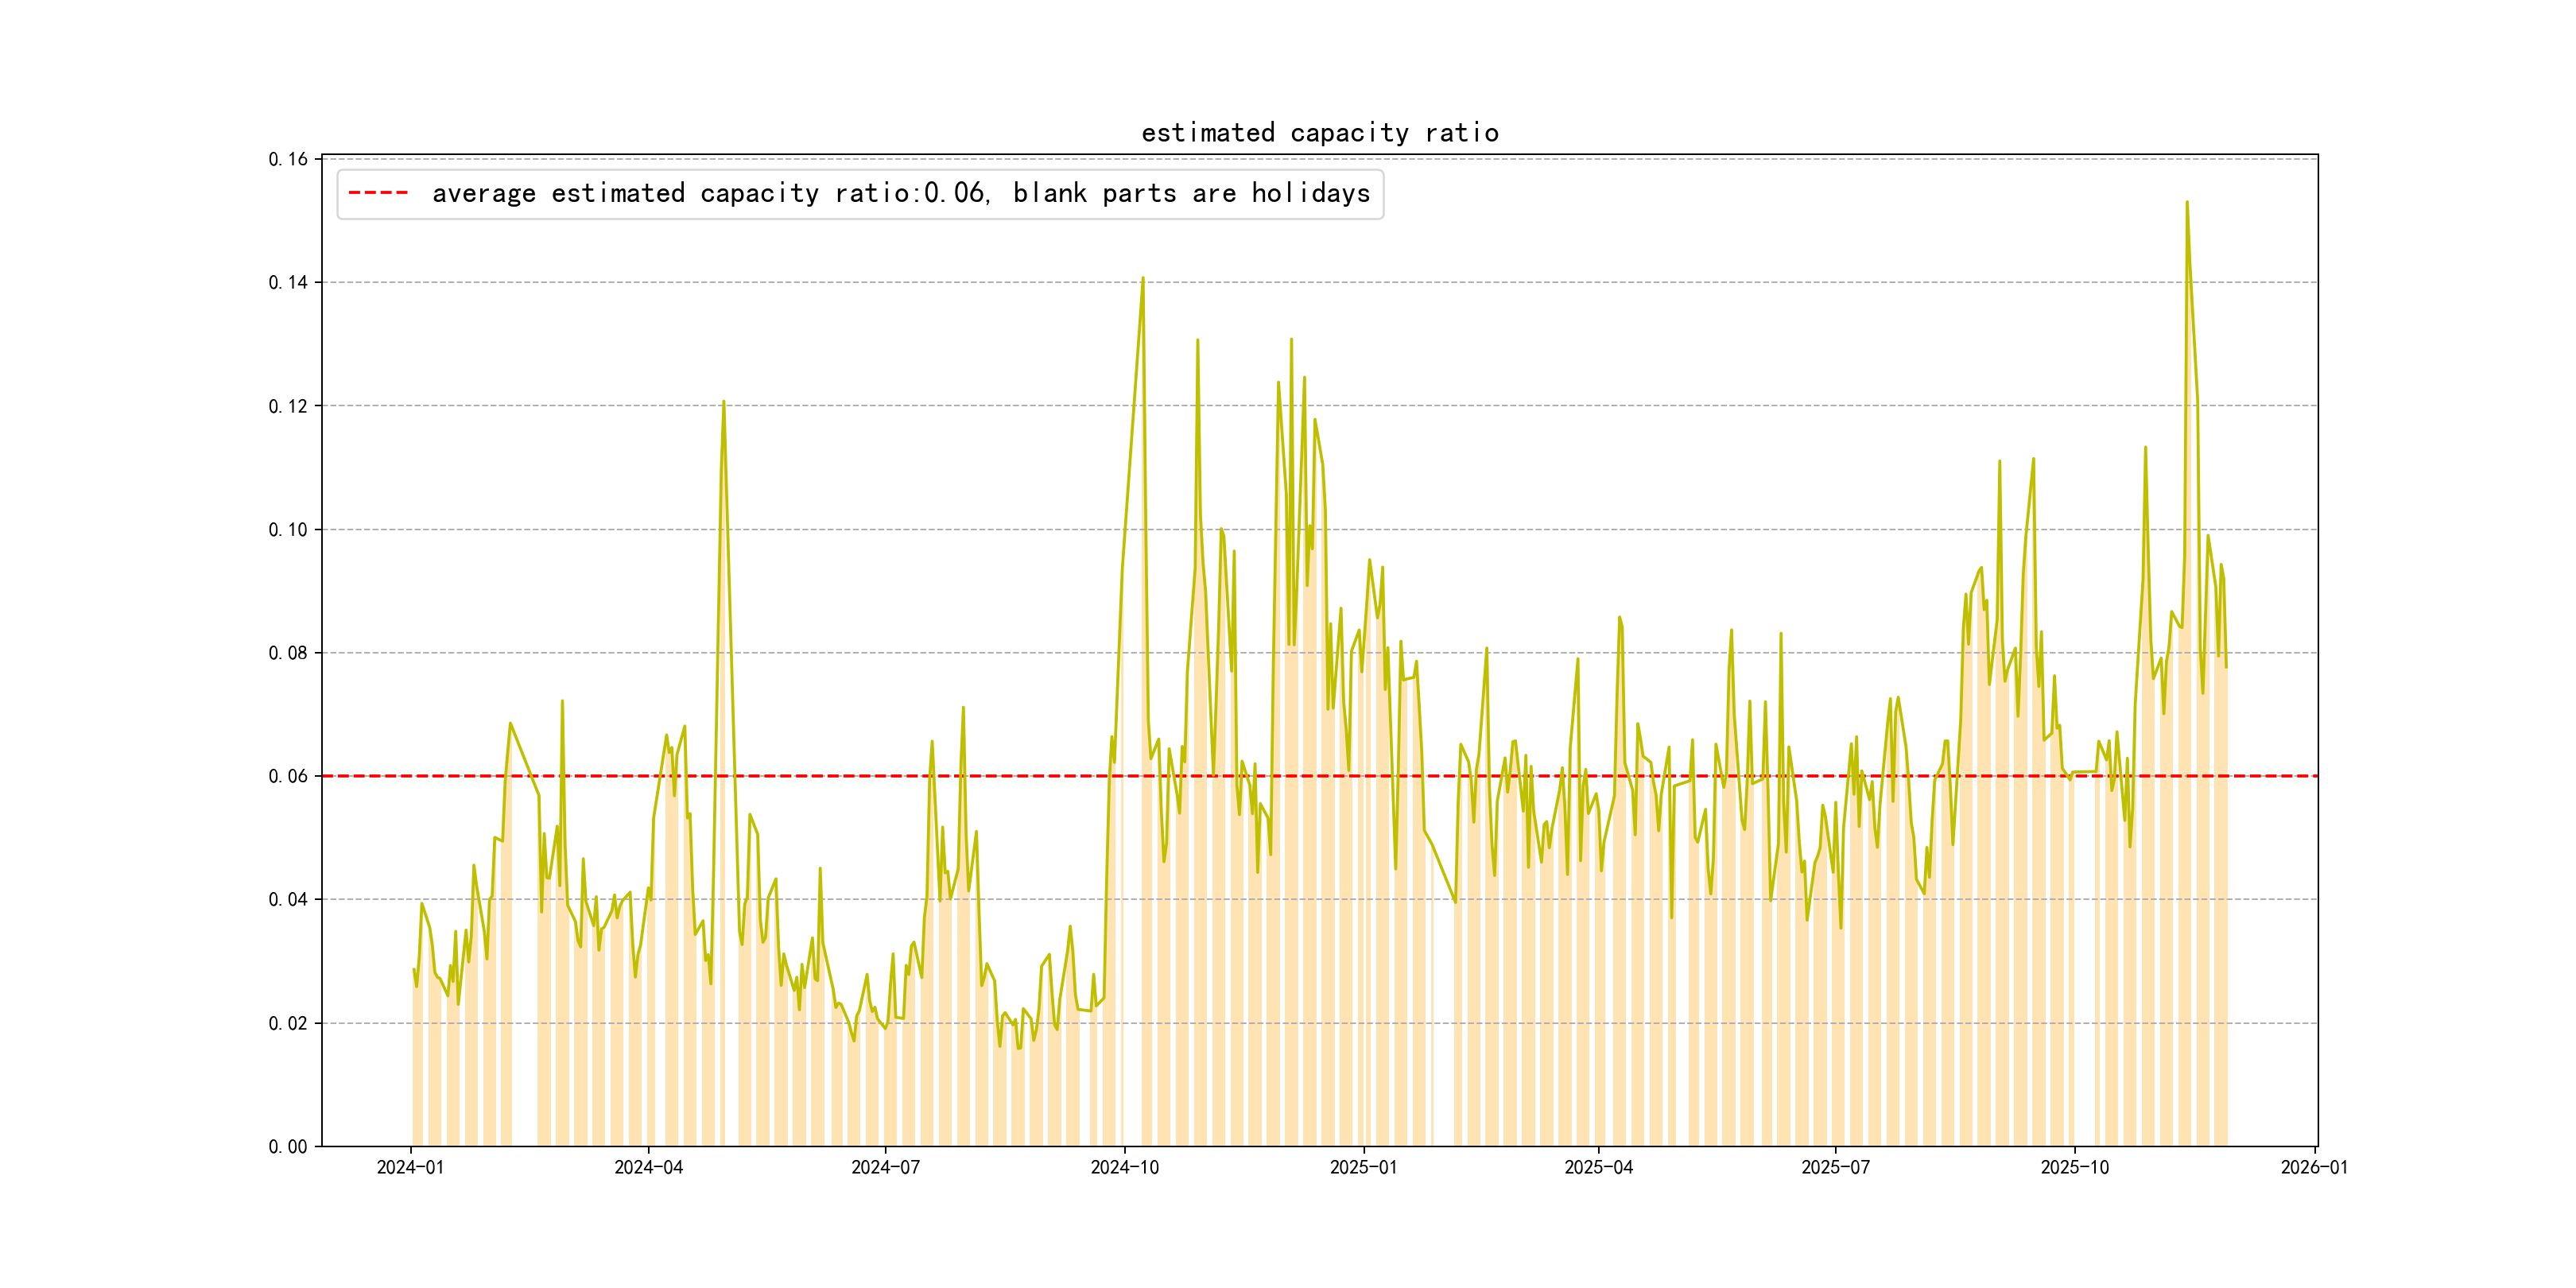2576x1288 pixels.
Task: Click the highest peak above 0.14
Action: 2187,203
